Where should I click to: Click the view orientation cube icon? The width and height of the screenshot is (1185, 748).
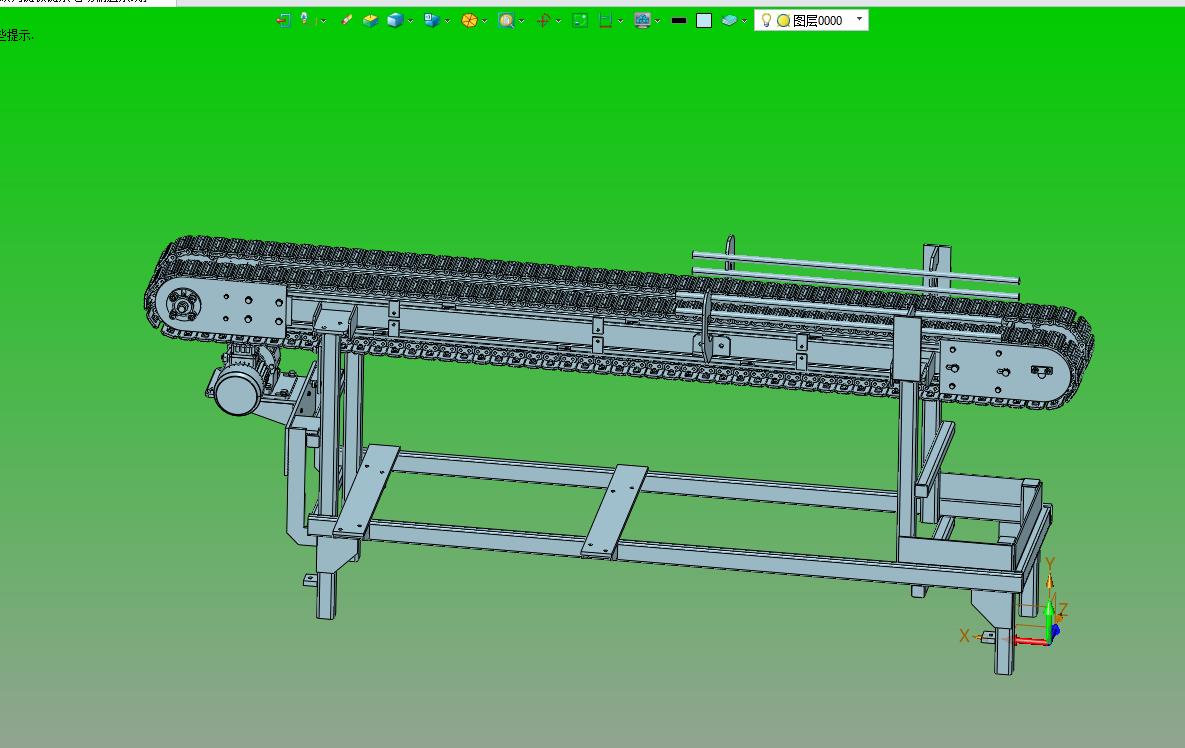(432, 20)
